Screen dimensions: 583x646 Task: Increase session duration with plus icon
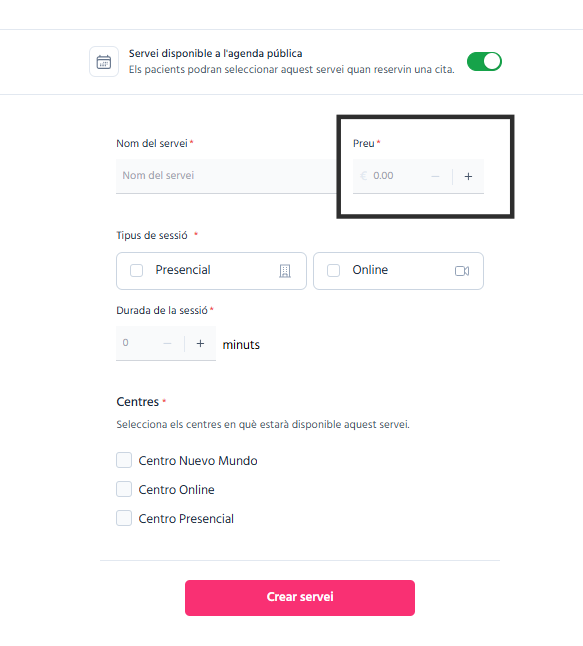click(200, 344)
